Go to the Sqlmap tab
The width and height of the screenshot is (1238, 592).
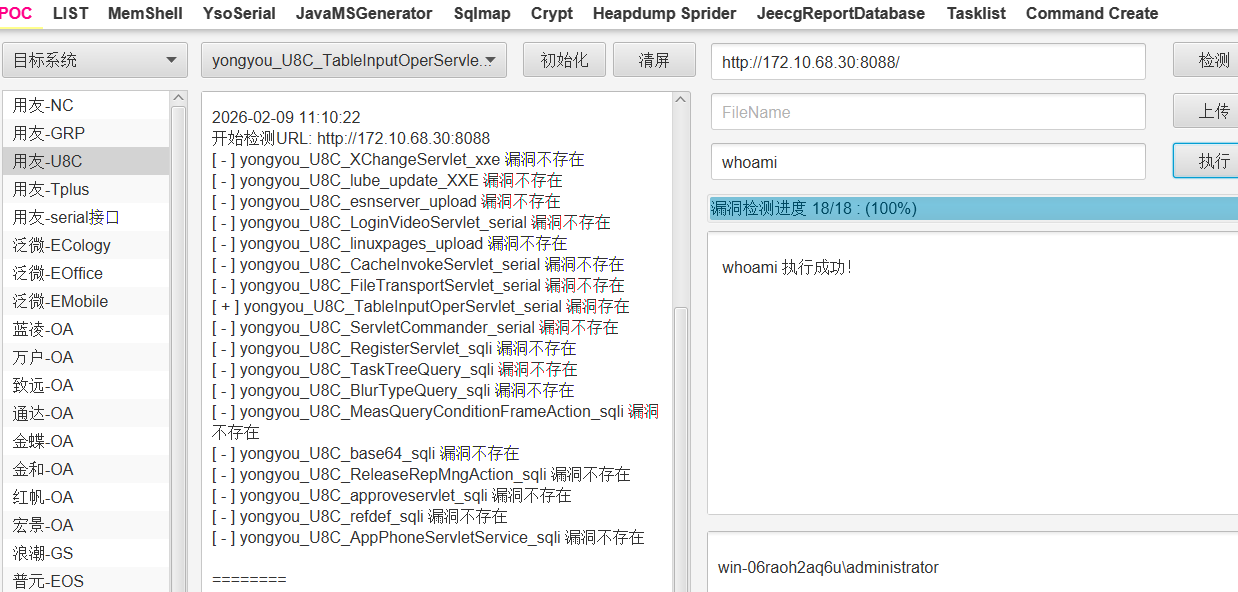pyautogui.click(x=482, y=13)
